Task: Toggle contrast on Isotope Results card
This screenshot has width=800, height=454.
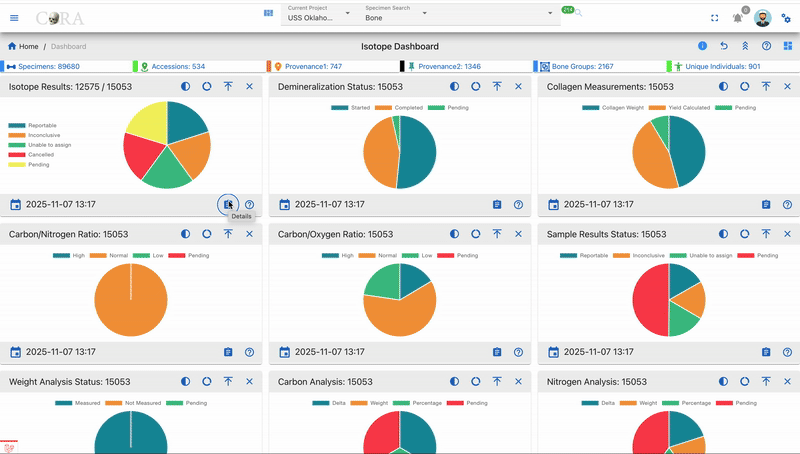Action: coord(185,86)
